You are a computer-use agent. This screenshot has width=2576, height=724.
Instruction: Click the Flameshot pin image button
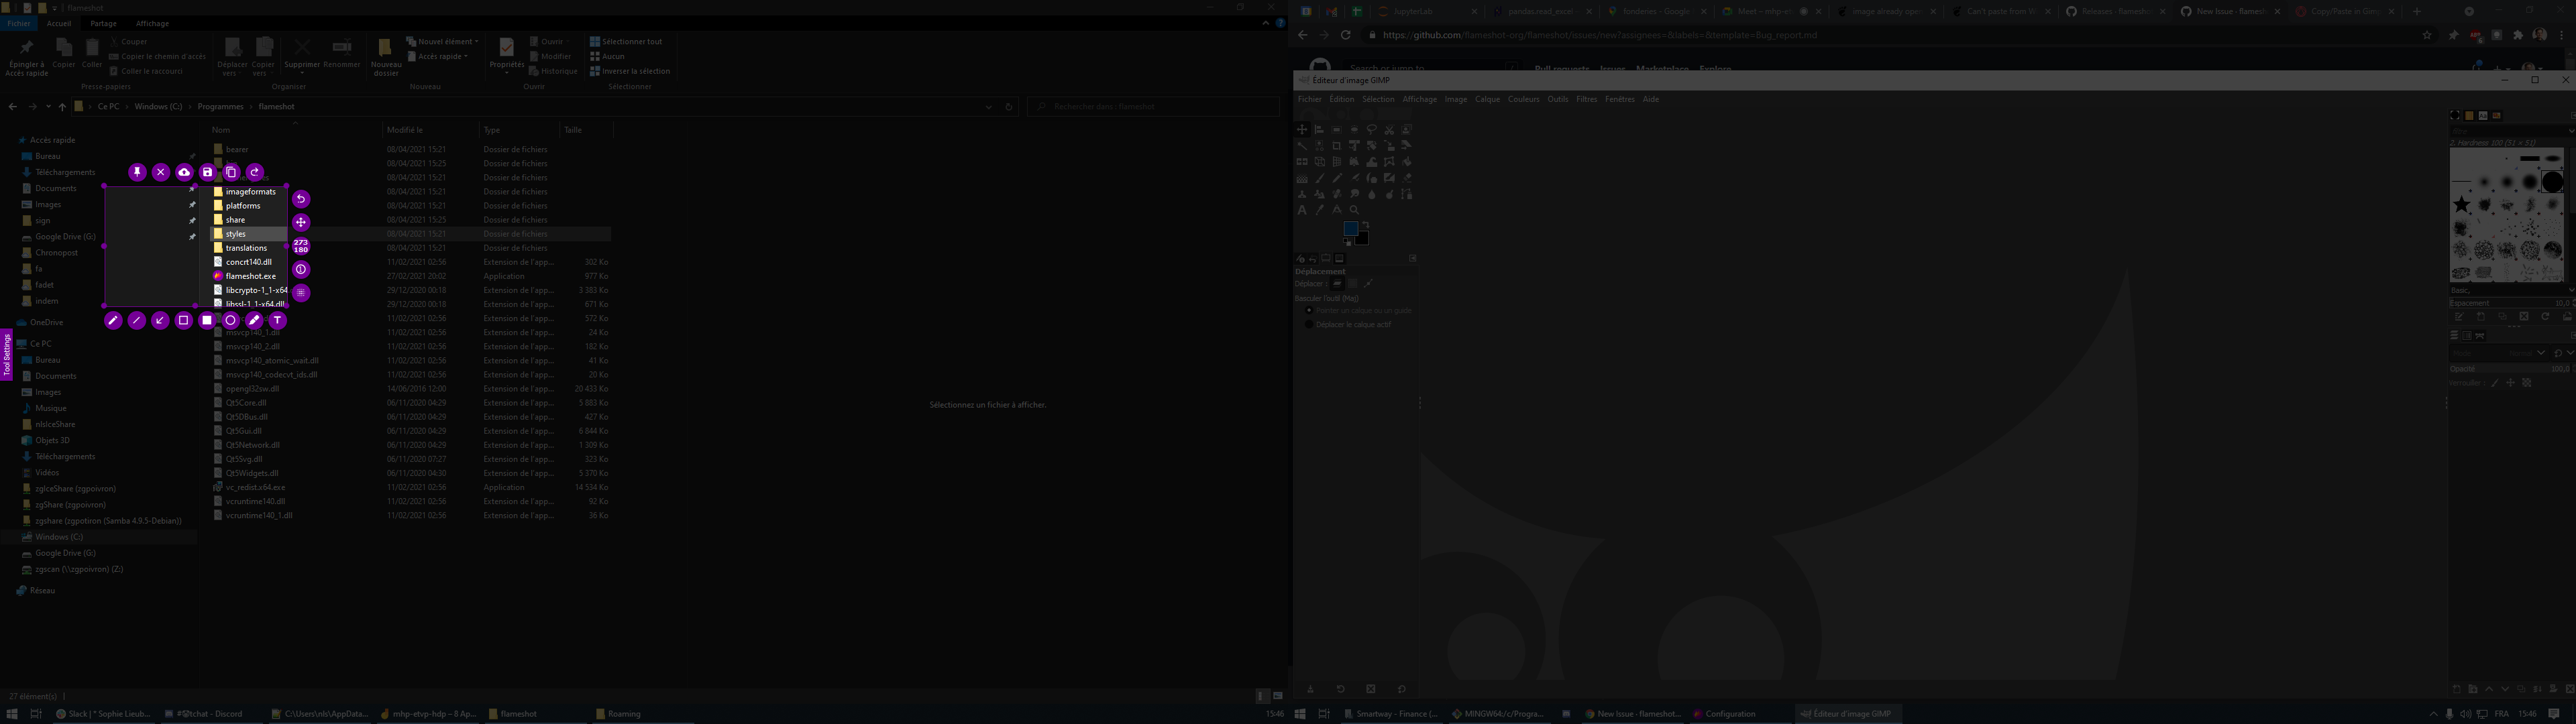click(x=137, y=172)
